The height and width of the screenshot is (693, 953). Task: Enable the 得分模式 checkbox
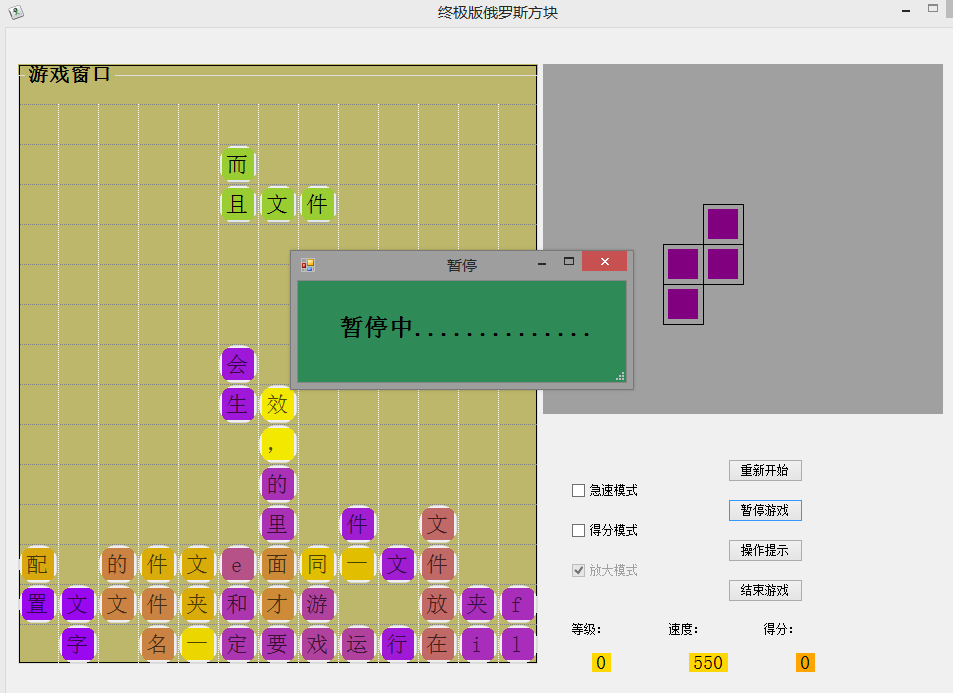[x=578, y=531]
